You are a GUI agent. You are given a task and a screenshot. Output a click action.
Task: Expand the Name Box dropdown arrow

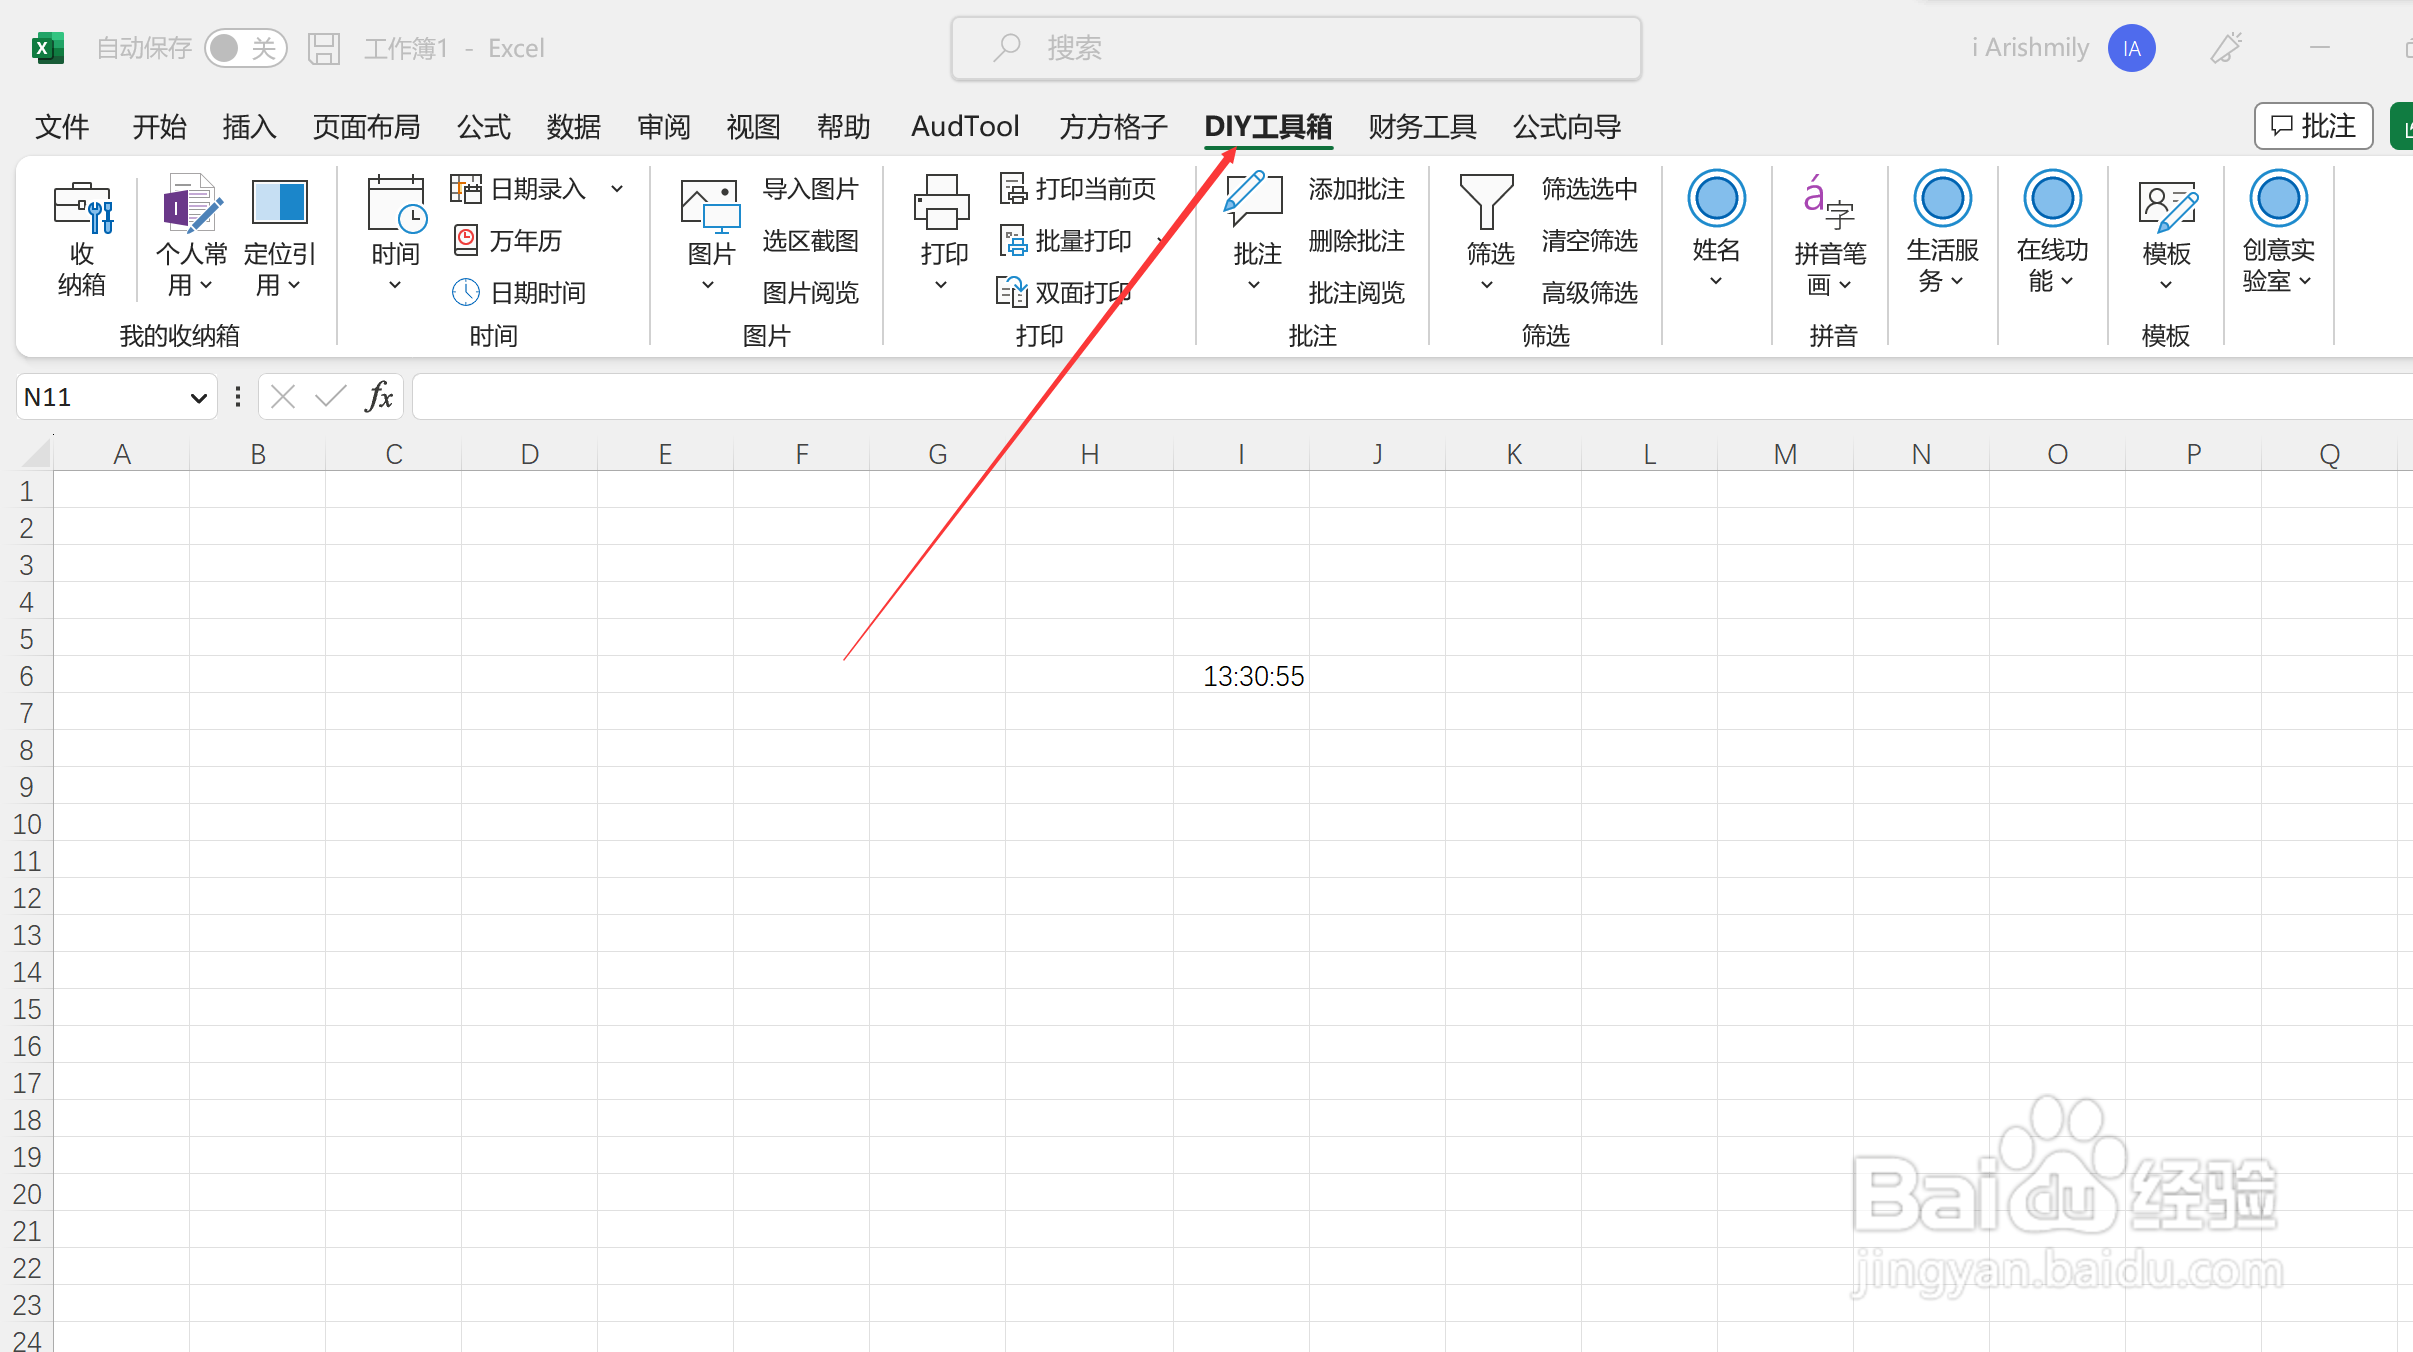(x=198, y=398)
